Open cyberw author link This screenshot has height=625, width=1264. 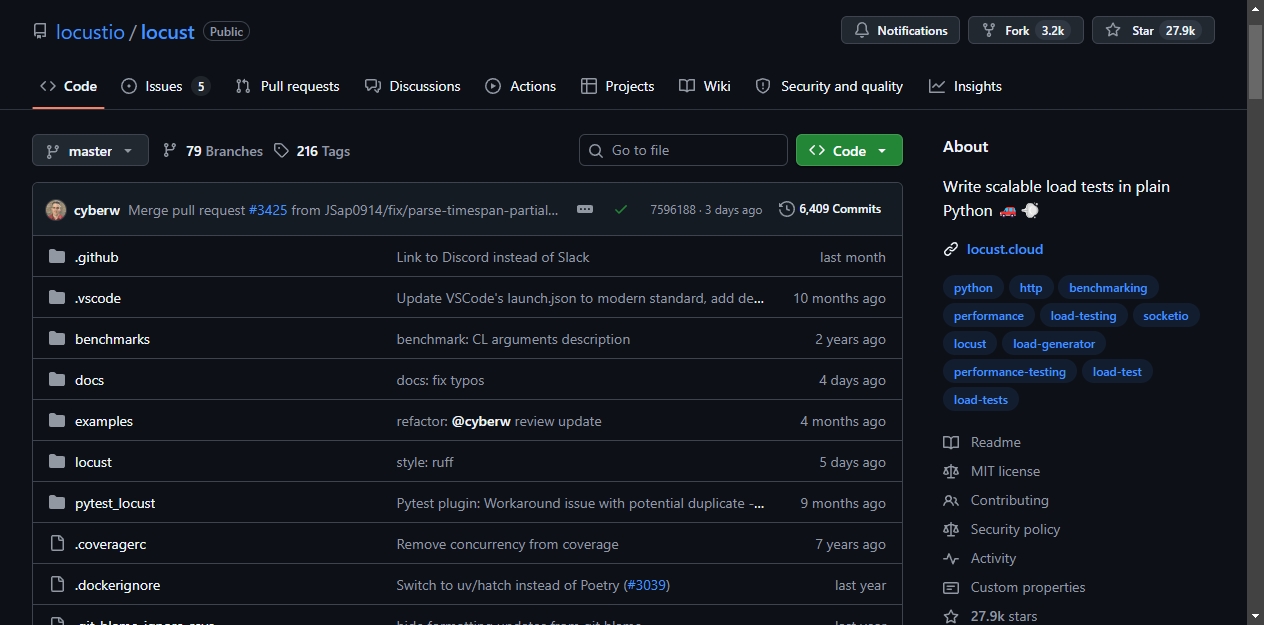[x=97, y=210]
